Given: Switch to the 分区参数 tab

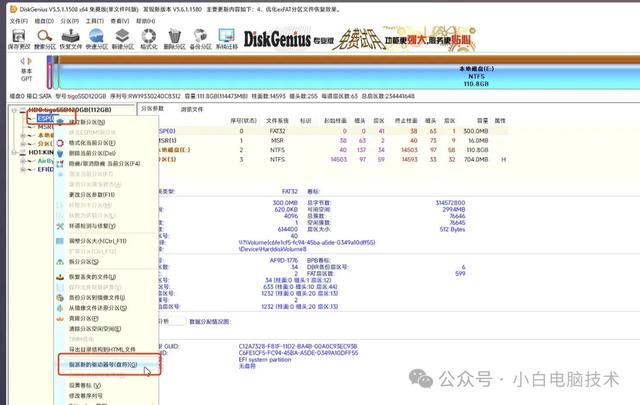Looking at the screenshot, I should [x=152, y=109].
